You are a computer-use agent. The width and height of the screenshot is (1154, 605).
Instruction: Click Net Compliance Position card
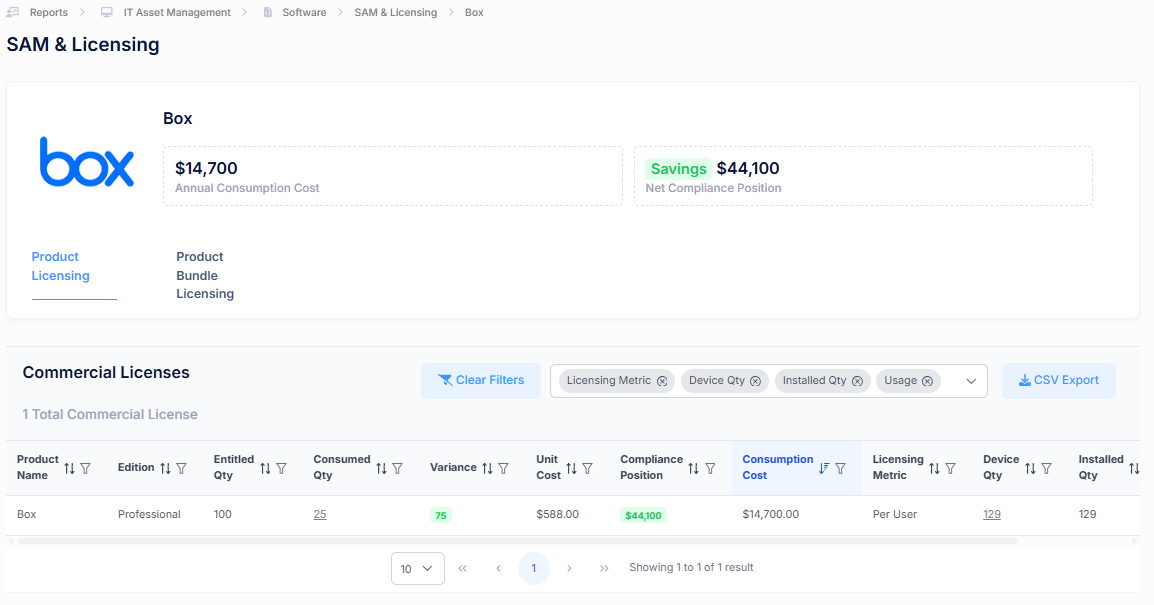click(863, 176)
